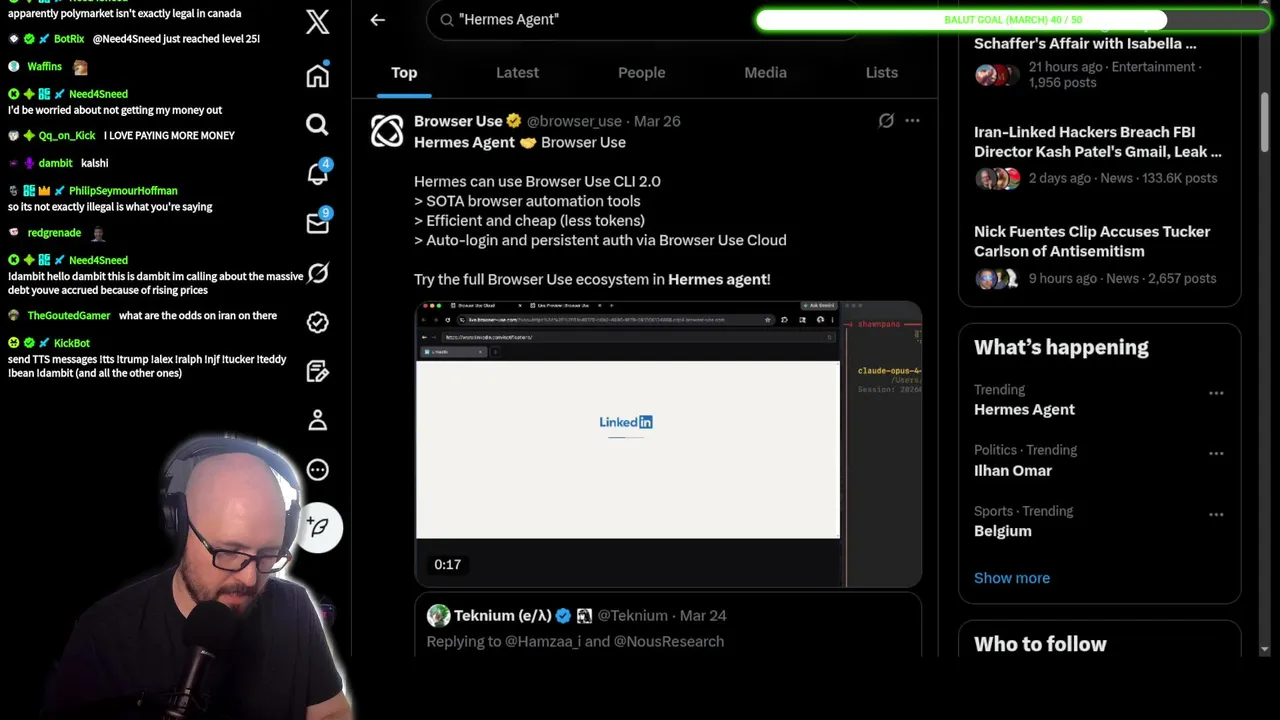
Task: Open the Mar 26 post timestamp
Action: click(657, 121)
